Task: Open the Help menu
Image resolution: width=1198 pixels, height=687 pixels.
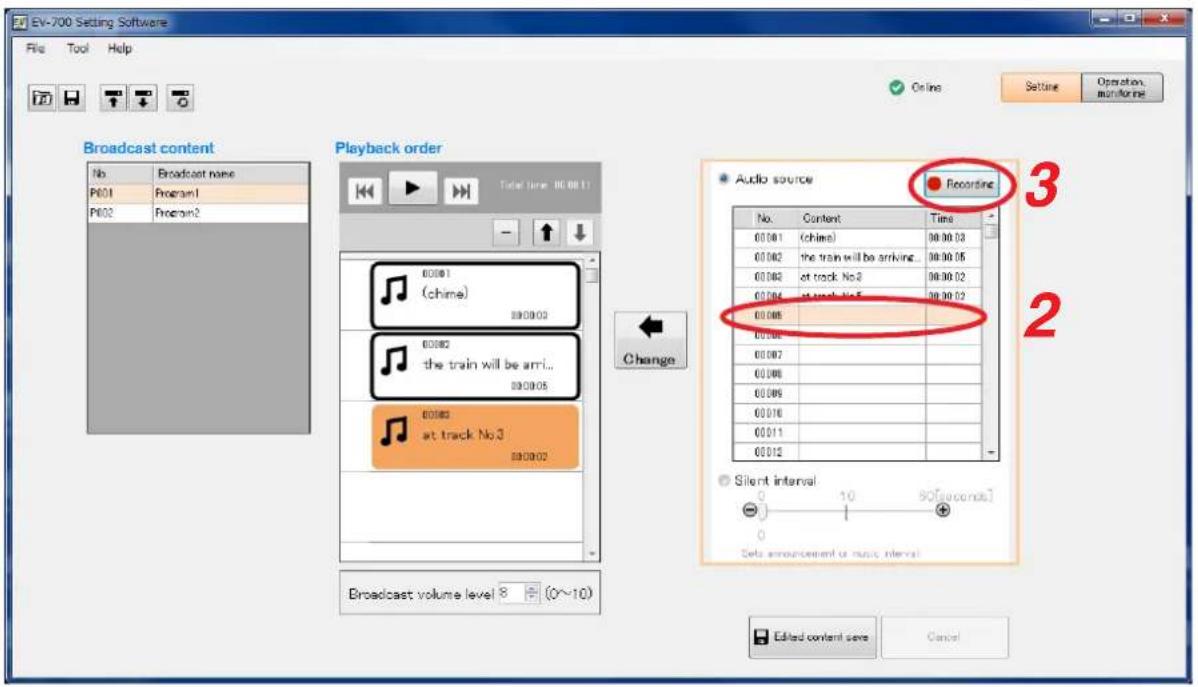Action: (x=119, y=48)
